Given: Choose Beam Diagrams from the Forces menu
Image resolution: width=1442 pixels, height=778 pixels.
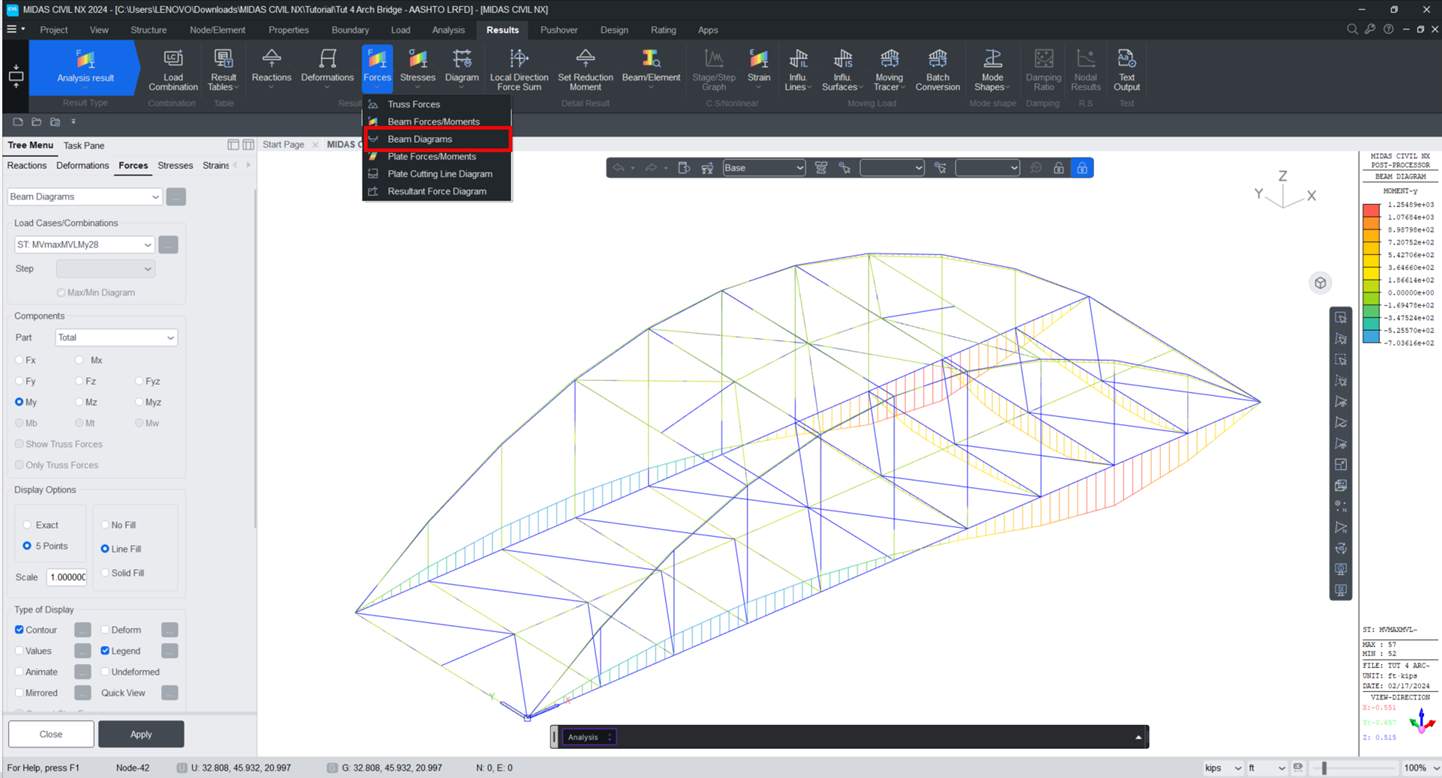Looking at the screenshot, I should click(437, 139).
